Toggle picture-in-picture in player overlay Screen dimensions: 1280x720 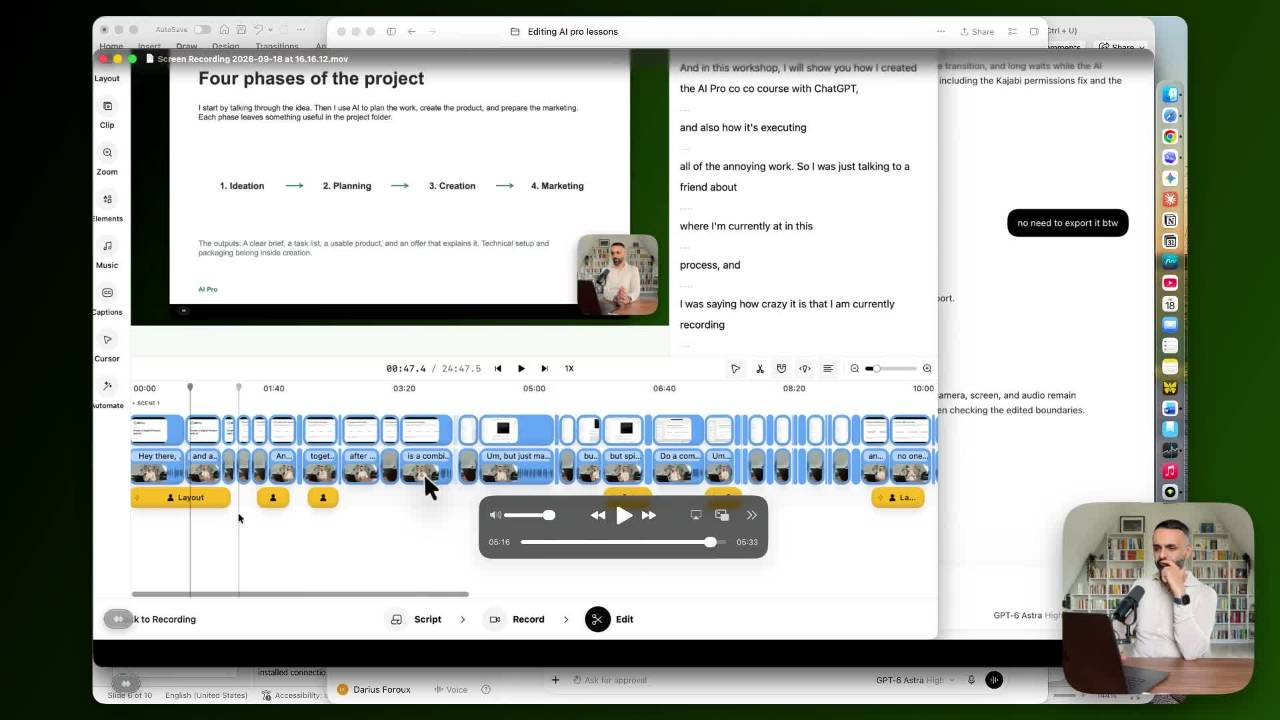click(x=722, y=515)
